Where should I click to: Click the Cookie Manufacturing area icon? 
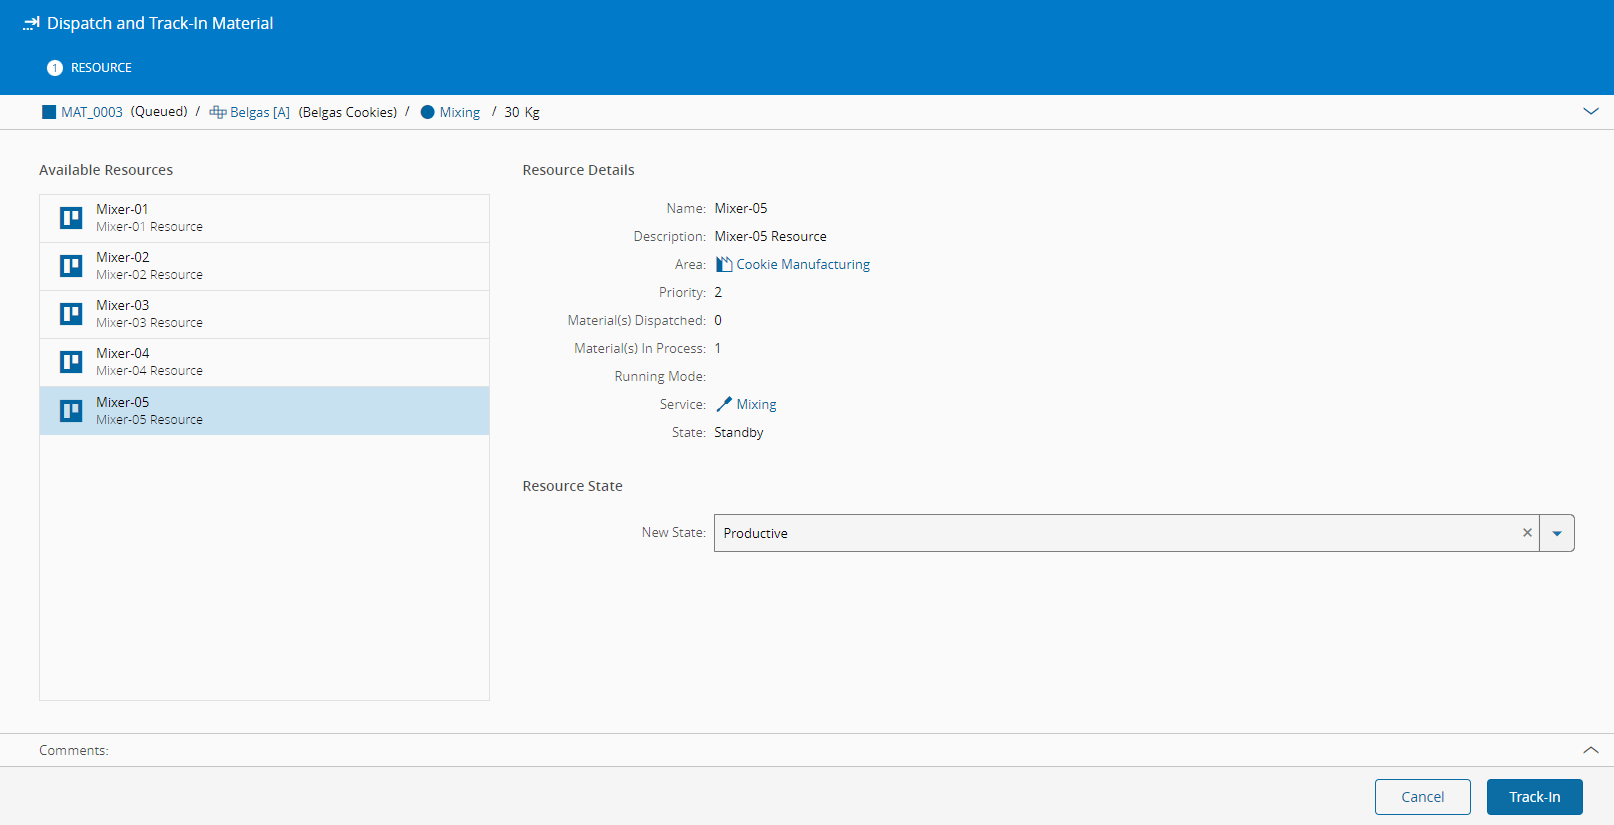(x=724, y=265)
